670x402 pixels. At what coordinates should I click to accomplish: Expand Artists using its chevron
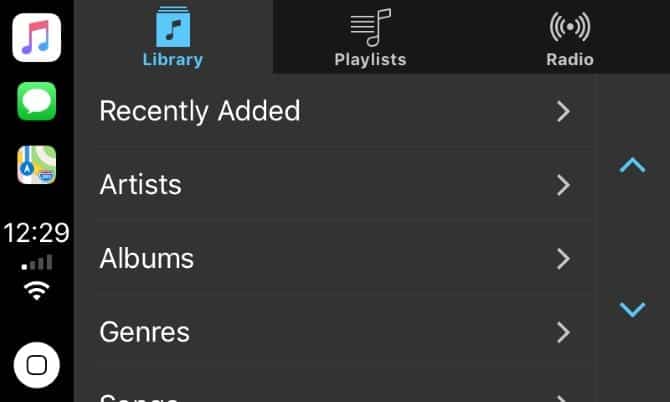[563, 185]
